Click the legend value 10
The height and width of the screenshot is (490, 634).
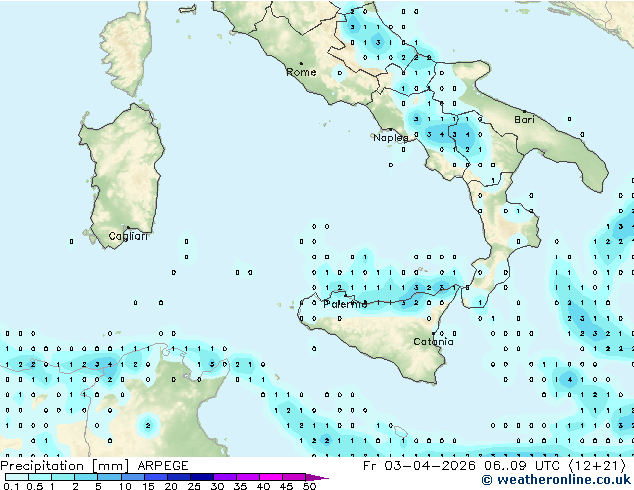(125, 486)
